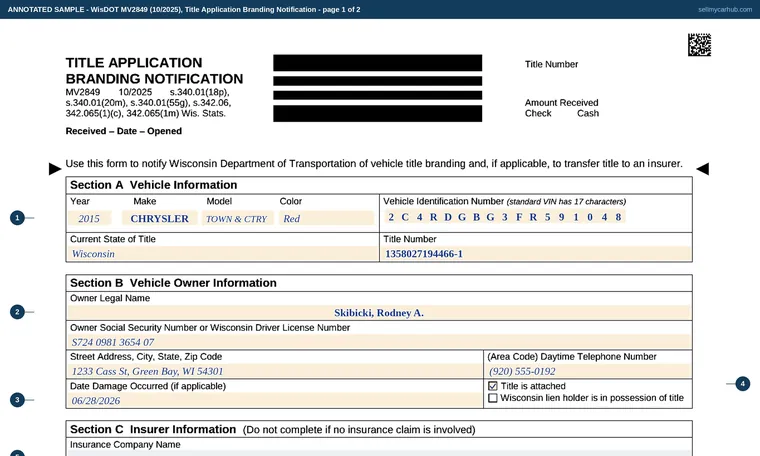Click the VIN field starting 2C4RDGBG
760x456 pixels.
point(505,217)
